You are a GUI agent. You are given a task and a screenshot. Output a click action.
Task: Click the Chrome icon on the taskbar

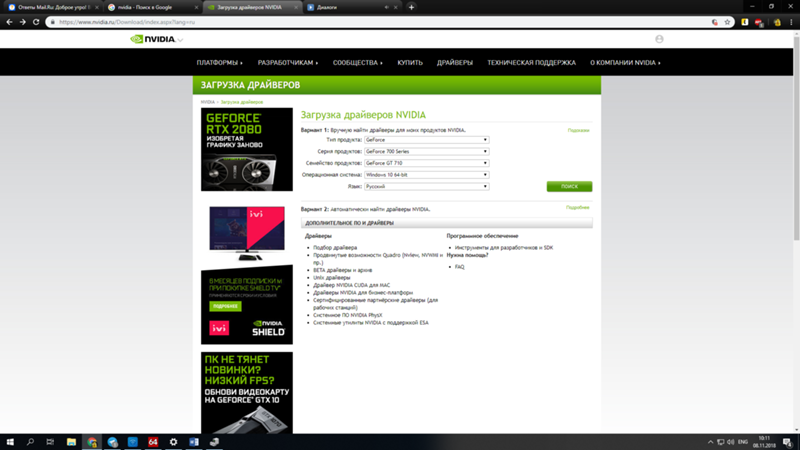(x=92, y=442)
